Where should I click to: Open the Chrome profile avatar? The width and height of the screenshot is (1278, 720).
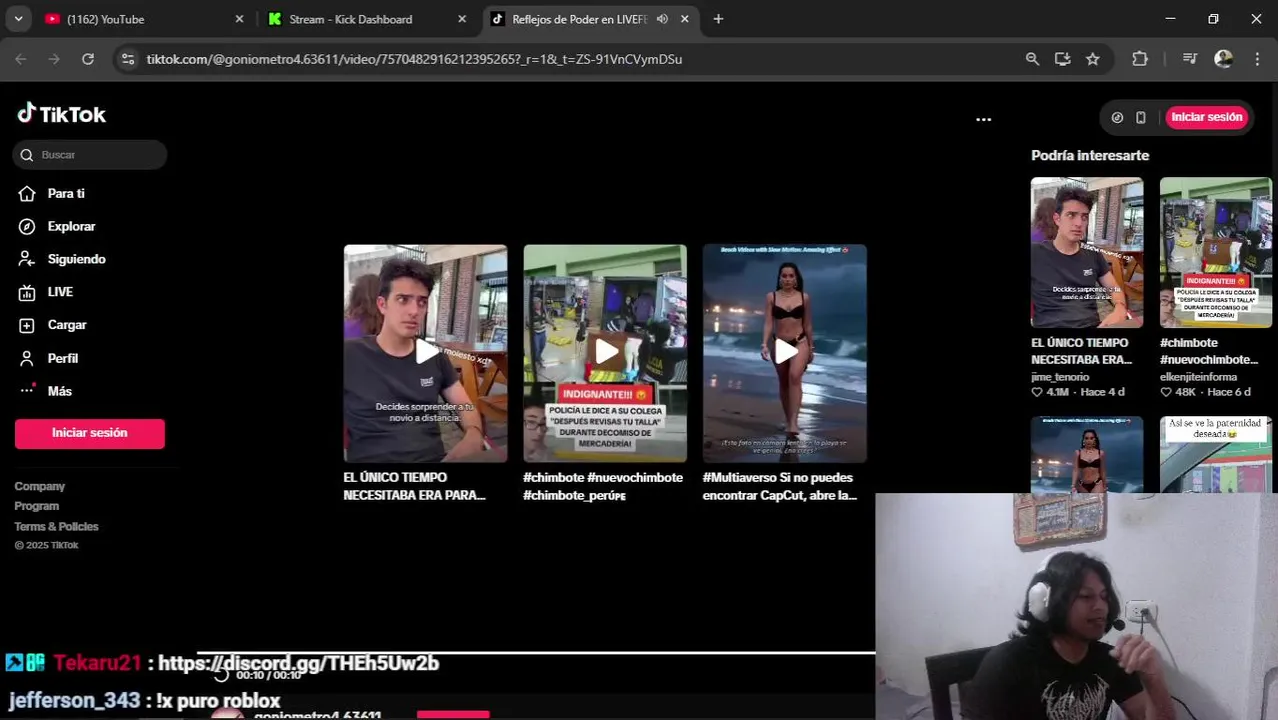(1223, 59)
